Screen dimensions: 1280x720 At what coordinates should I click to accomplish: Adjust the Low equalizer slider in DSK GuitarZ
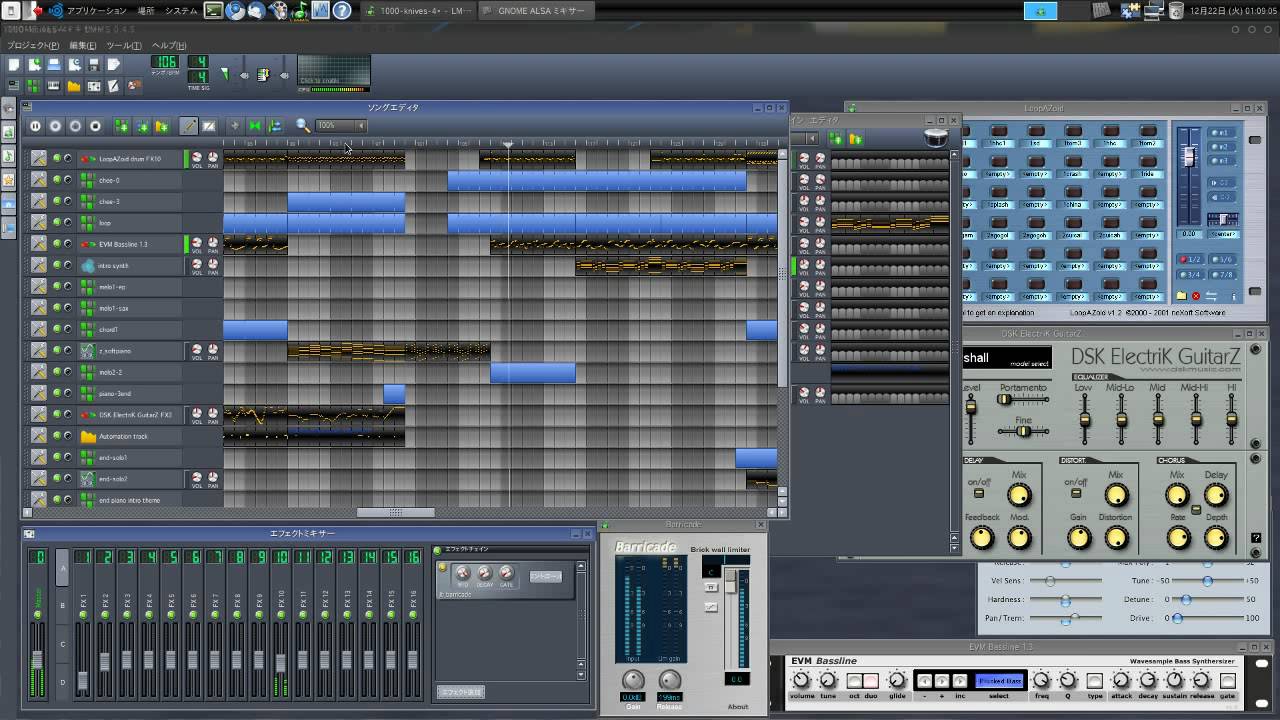(1084, 420)
